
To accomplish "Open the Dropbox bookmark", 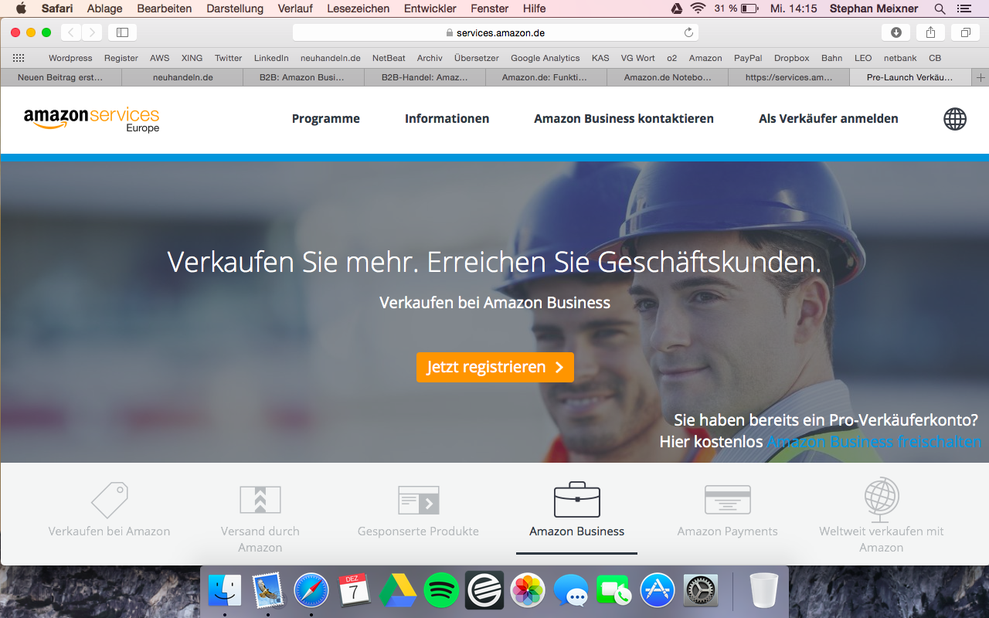I will click(x=792, y=58).
